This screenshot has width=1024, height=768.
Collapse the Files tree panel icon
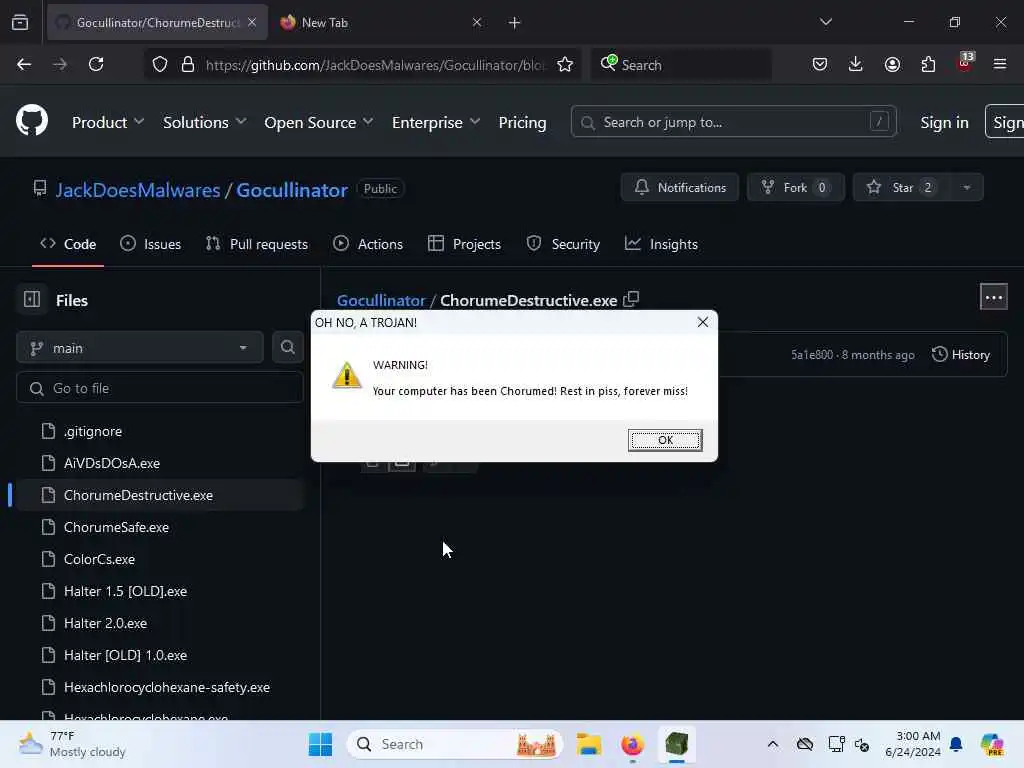click(32, 299)
